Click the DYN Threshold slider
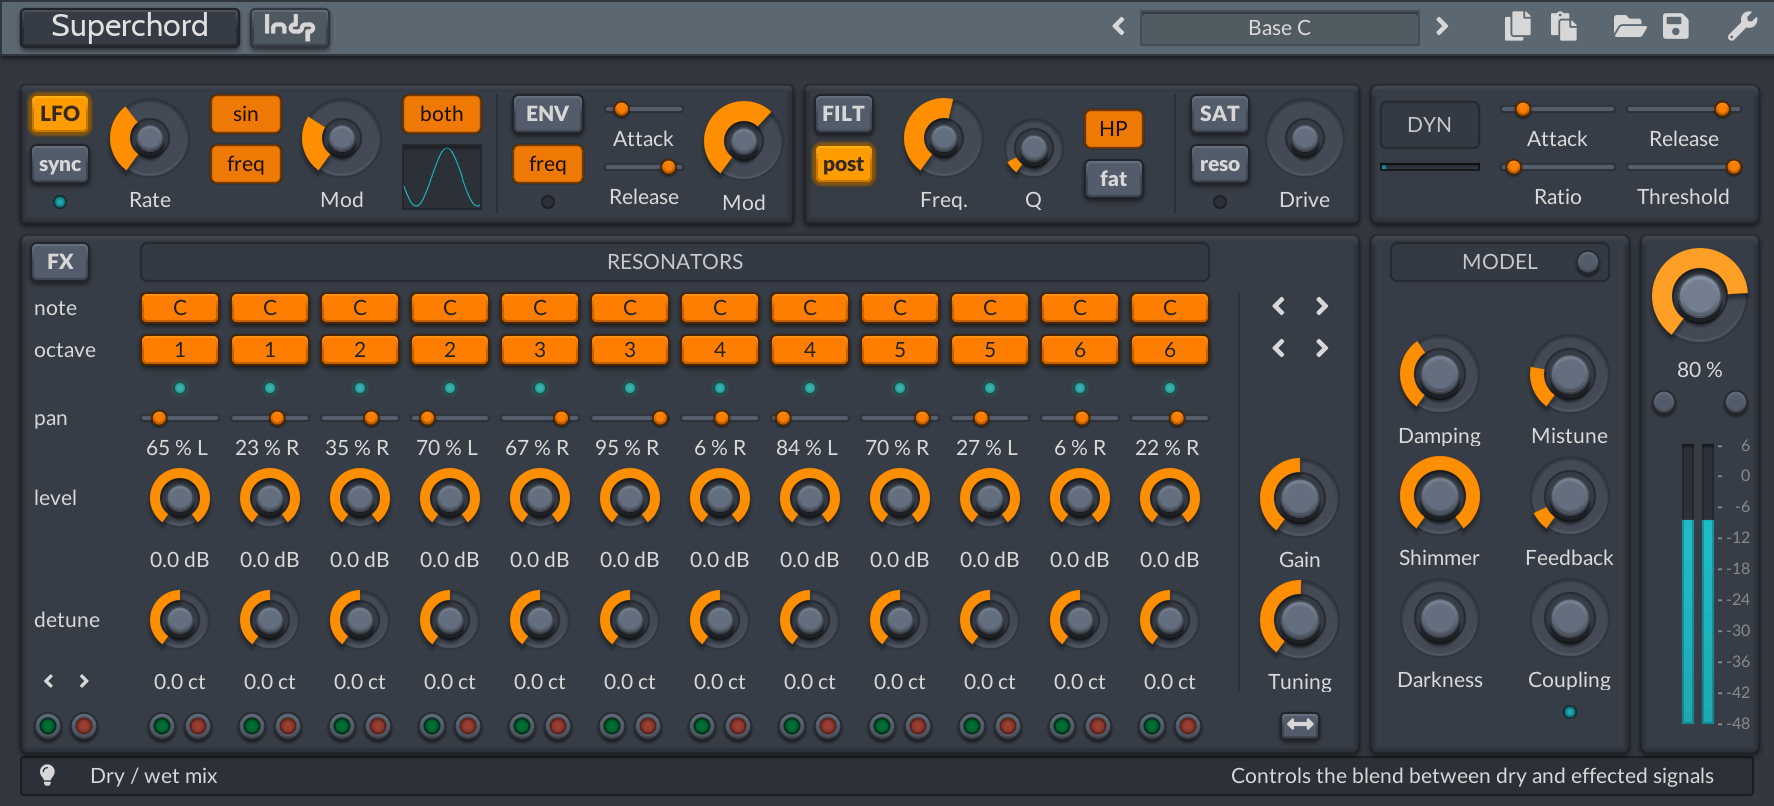 point(1684,167)
